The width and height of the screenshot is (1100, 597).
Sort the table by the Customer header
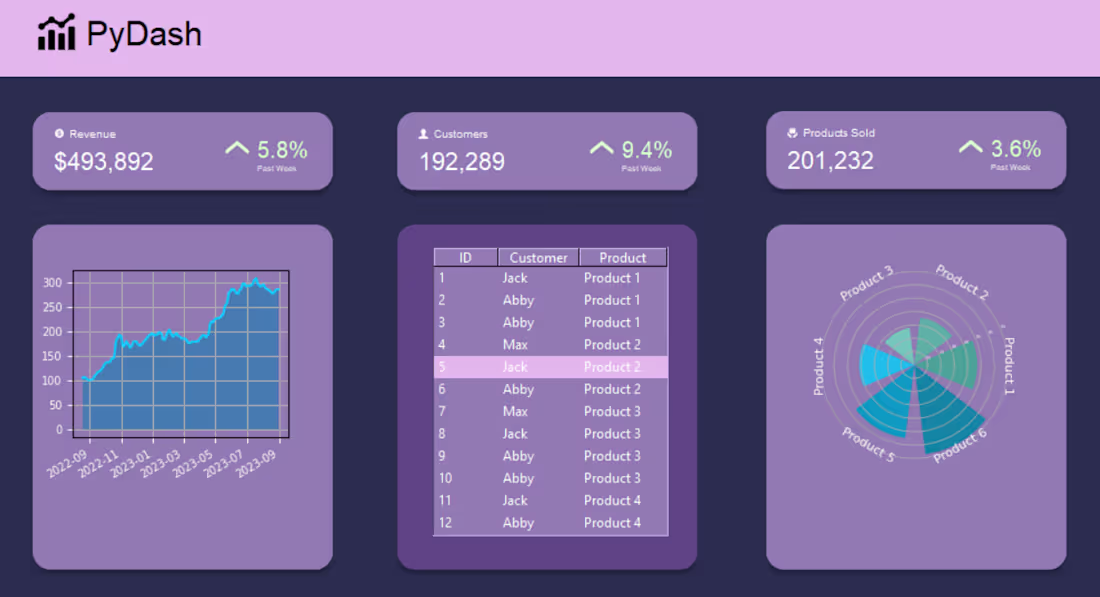click(538, 257)
